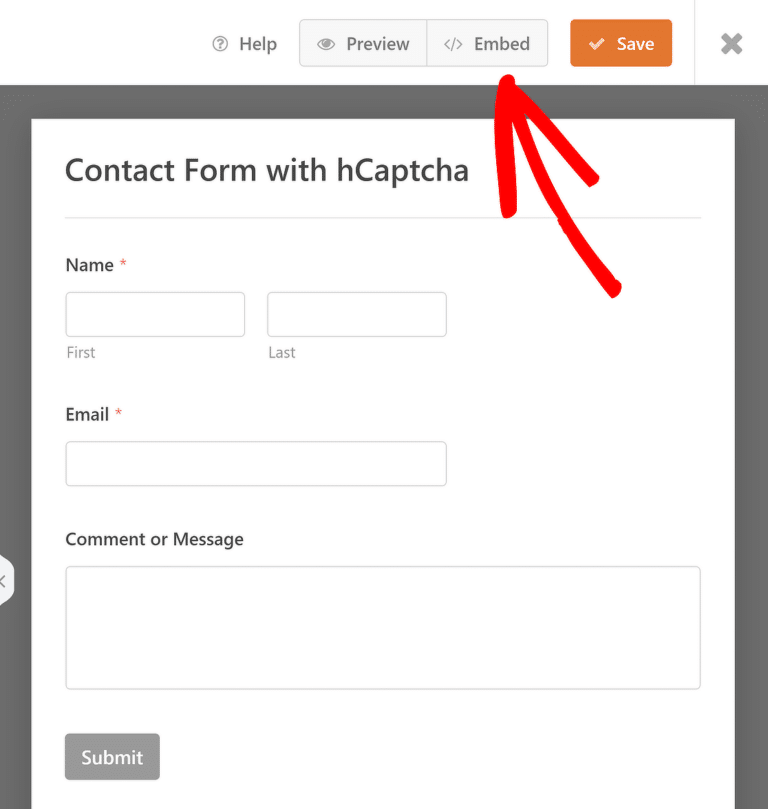Save the Contact Form with hCaptcha
The width and height of the screenshot is (768, 809).
[621, 43]
